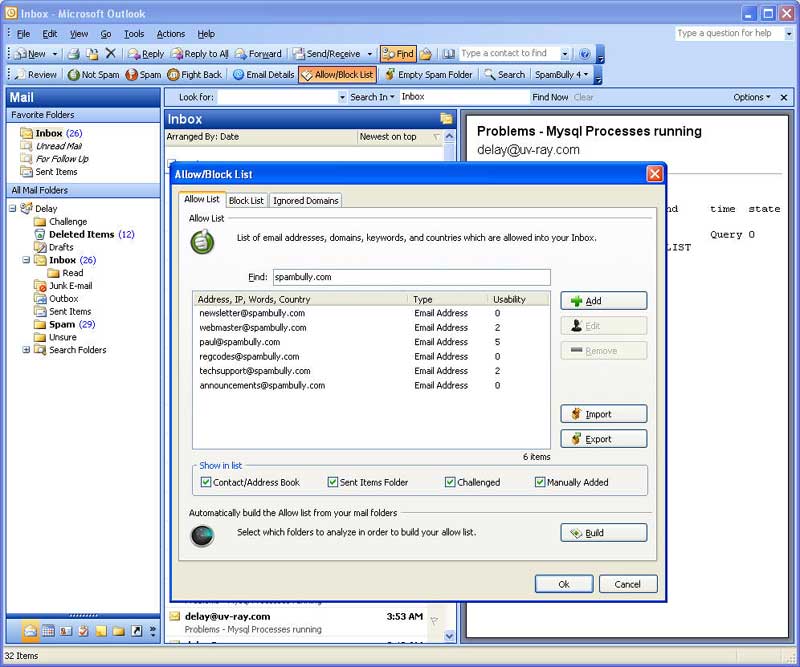
Task: Click the blue Help question icon
Action: tap(585, 54)
